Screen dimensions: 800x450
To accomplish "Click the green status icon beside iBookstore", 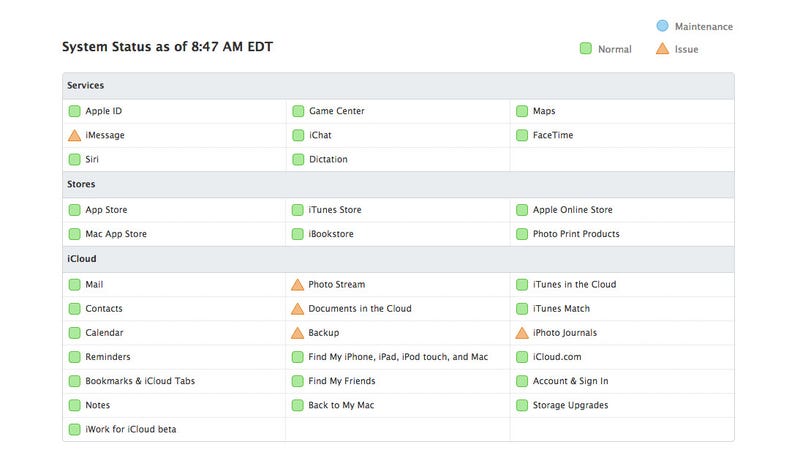I will [297, 234].
